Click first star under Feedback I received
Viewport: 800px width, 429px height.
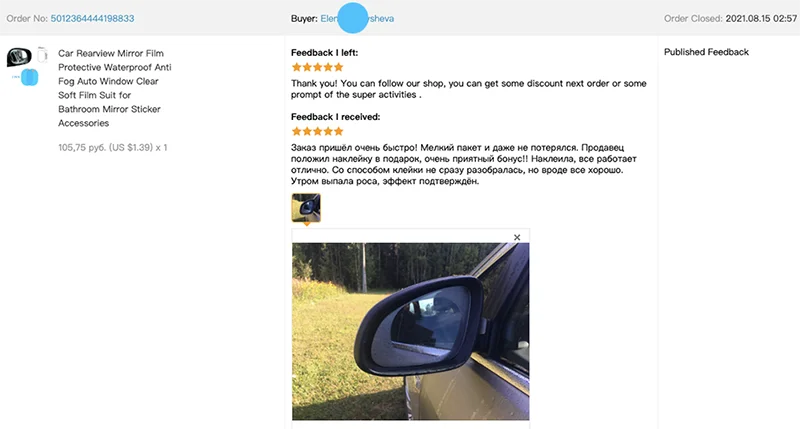pyautogui.click(x=296, y=131)
